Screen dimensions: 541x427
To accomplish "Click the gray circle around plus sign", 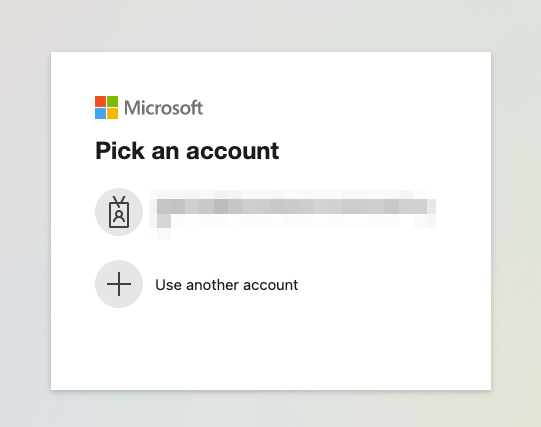I will (x=119, y=284).
